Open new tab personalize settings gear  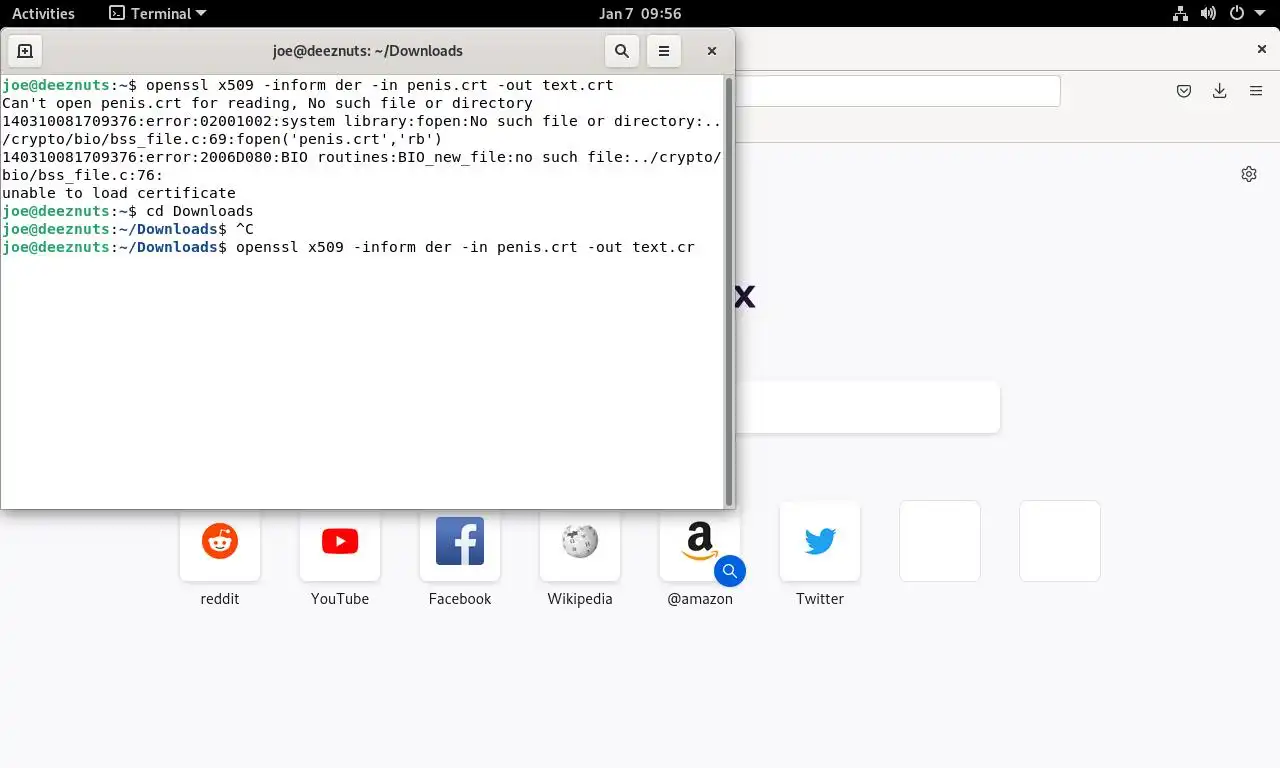pos(1249,174)
